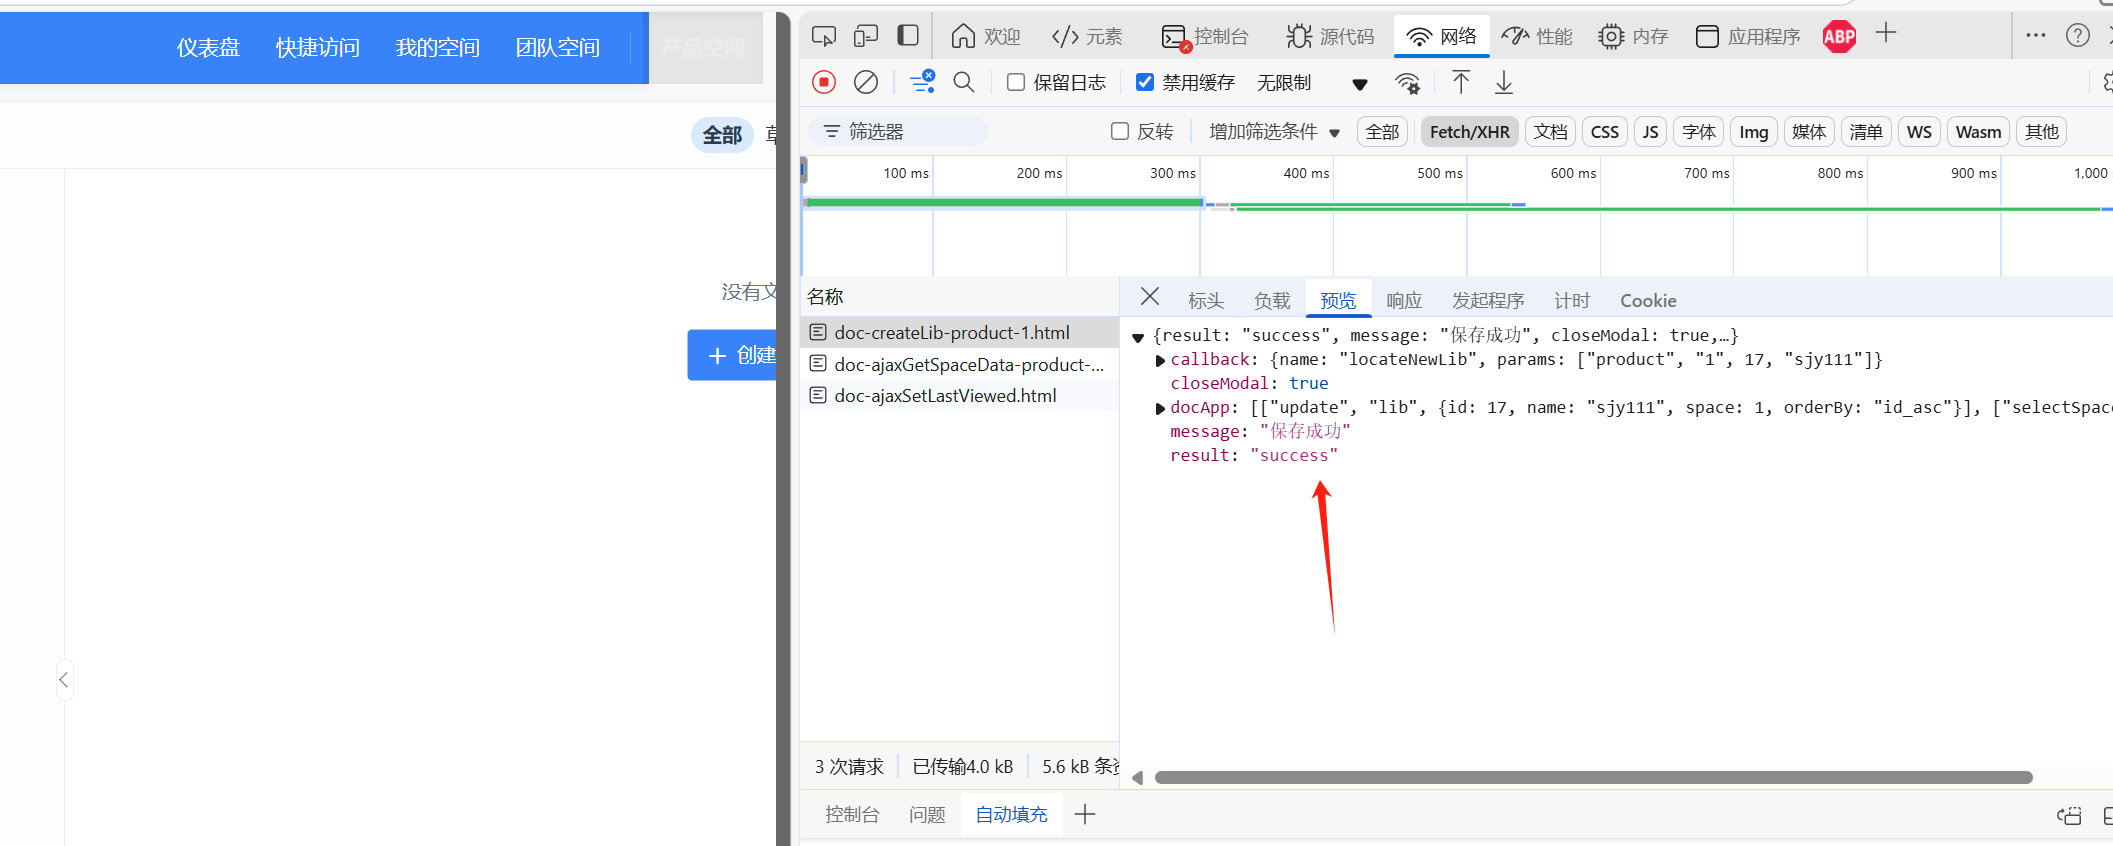
Task: Open the network search magnifier icon
Action: pos(964,82)
